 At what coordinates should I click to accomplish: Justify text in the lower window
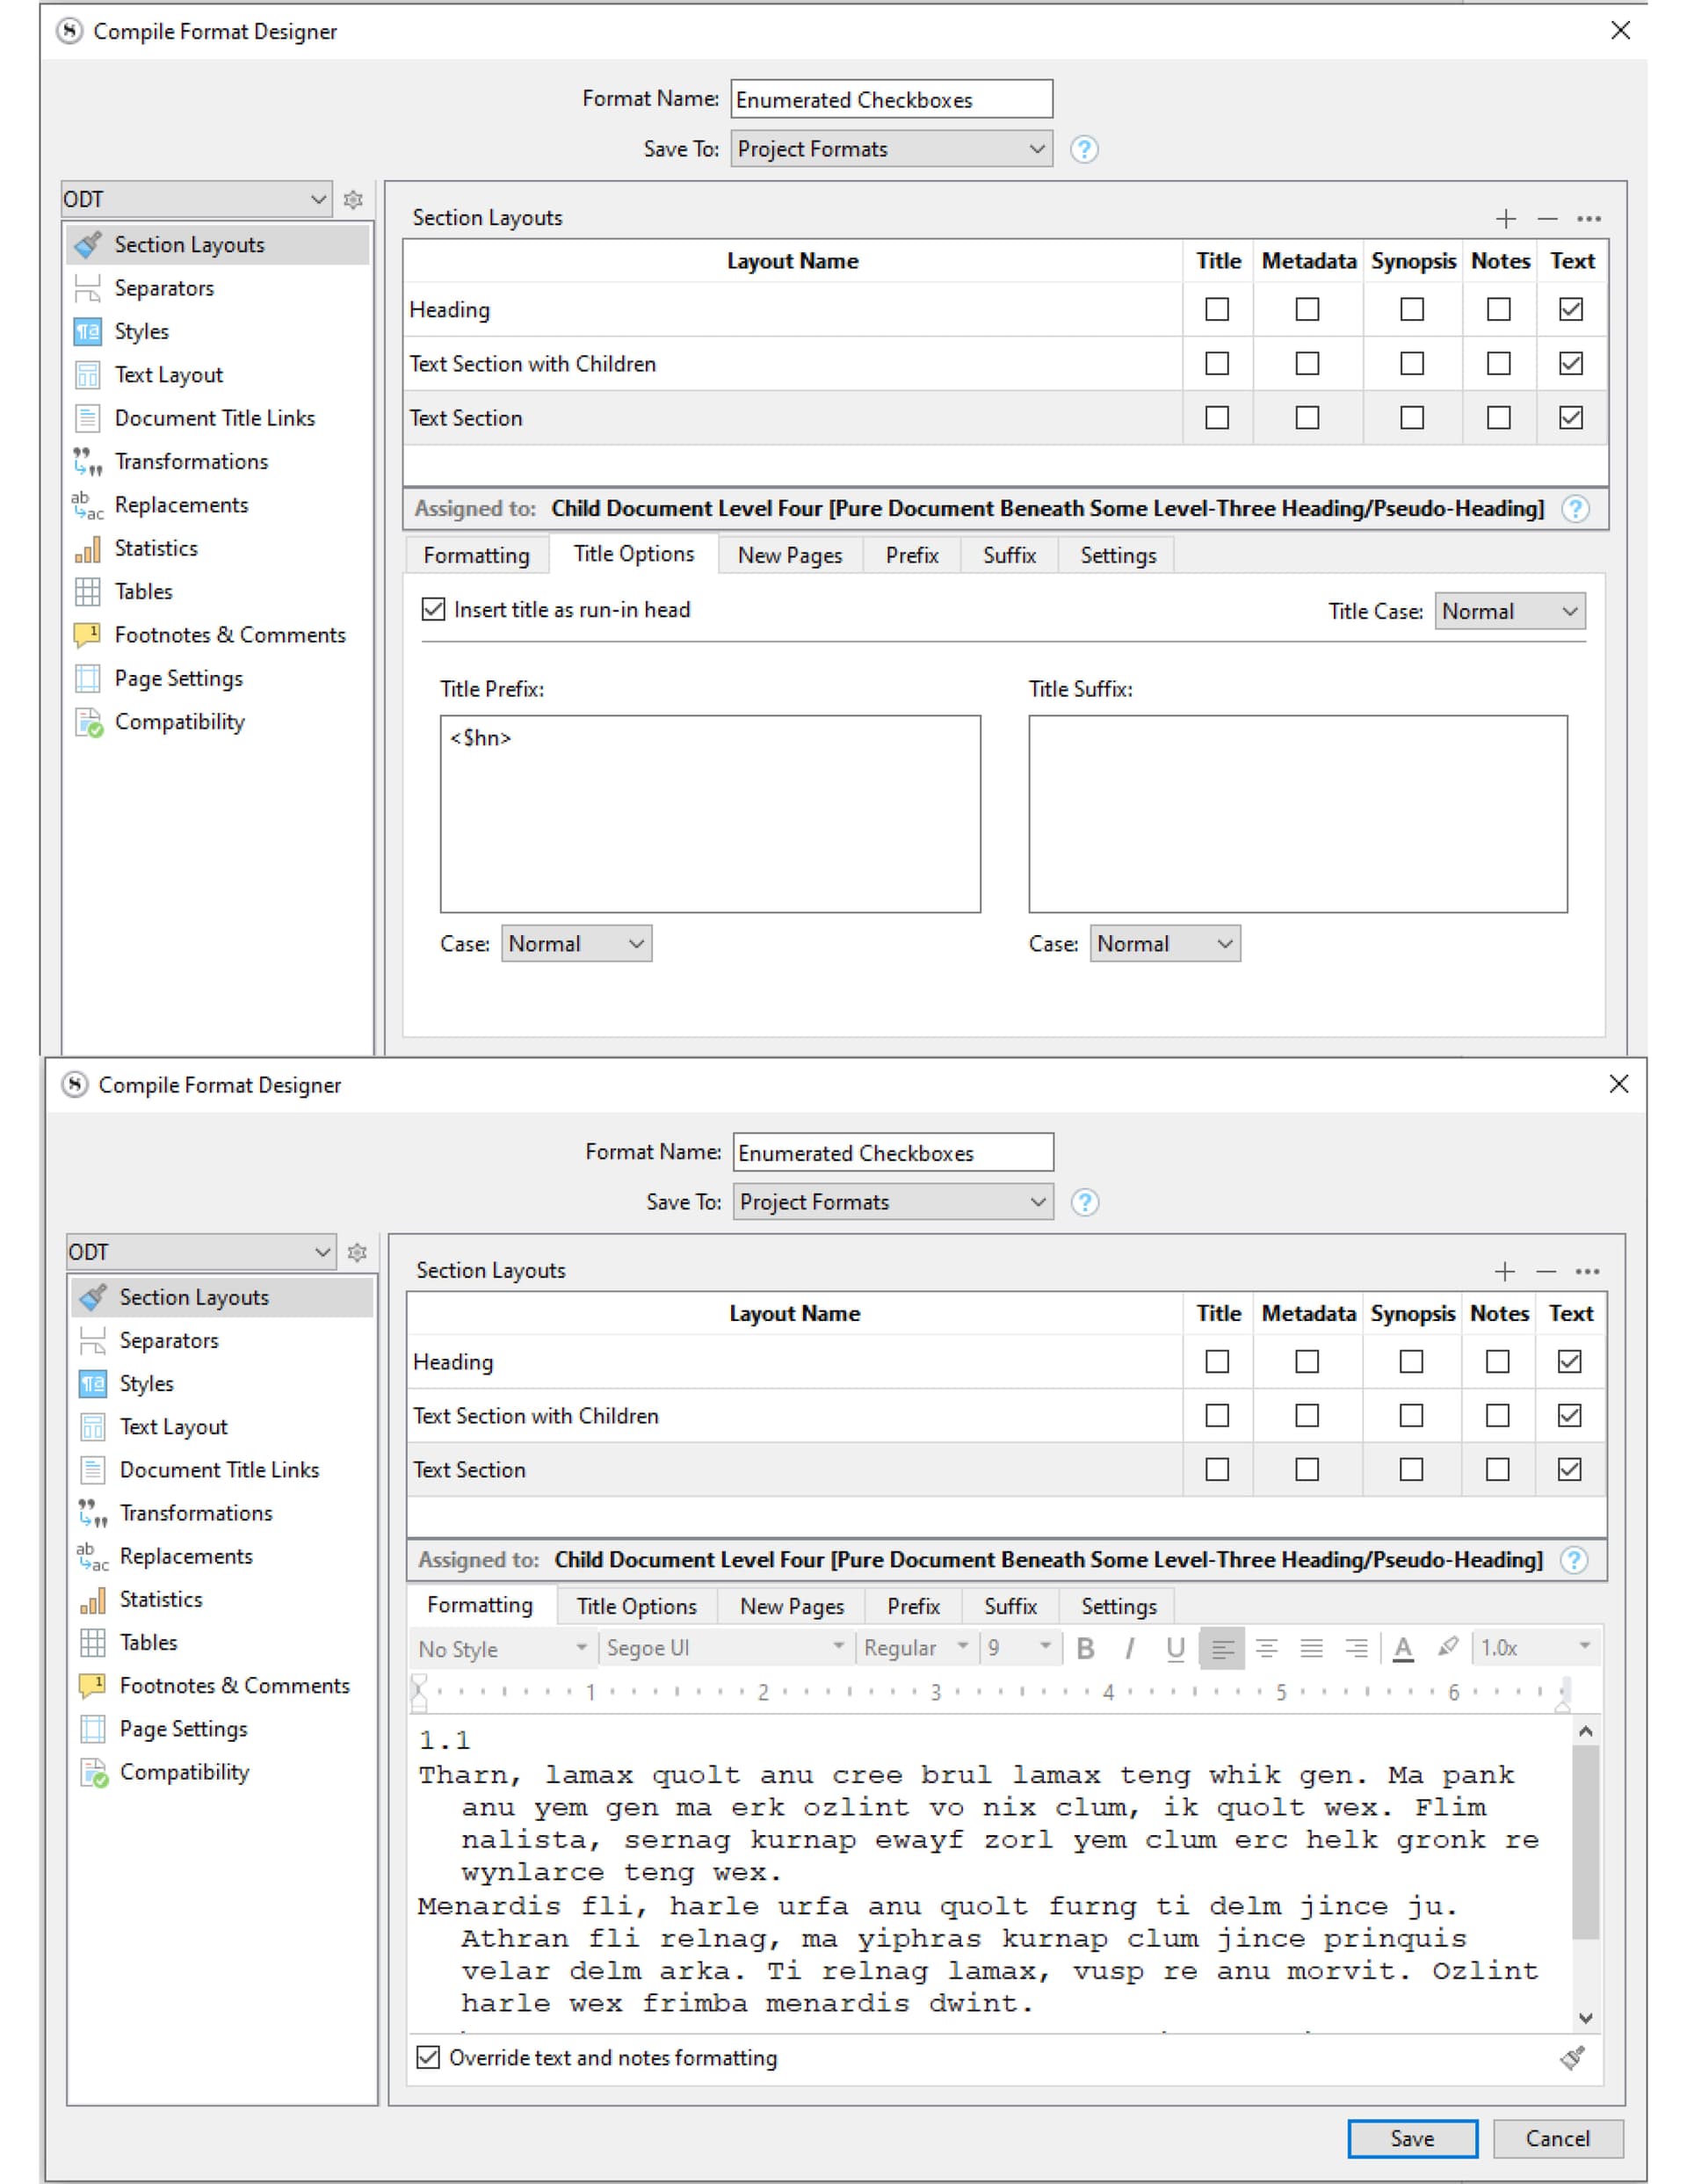[1312, 1647]
